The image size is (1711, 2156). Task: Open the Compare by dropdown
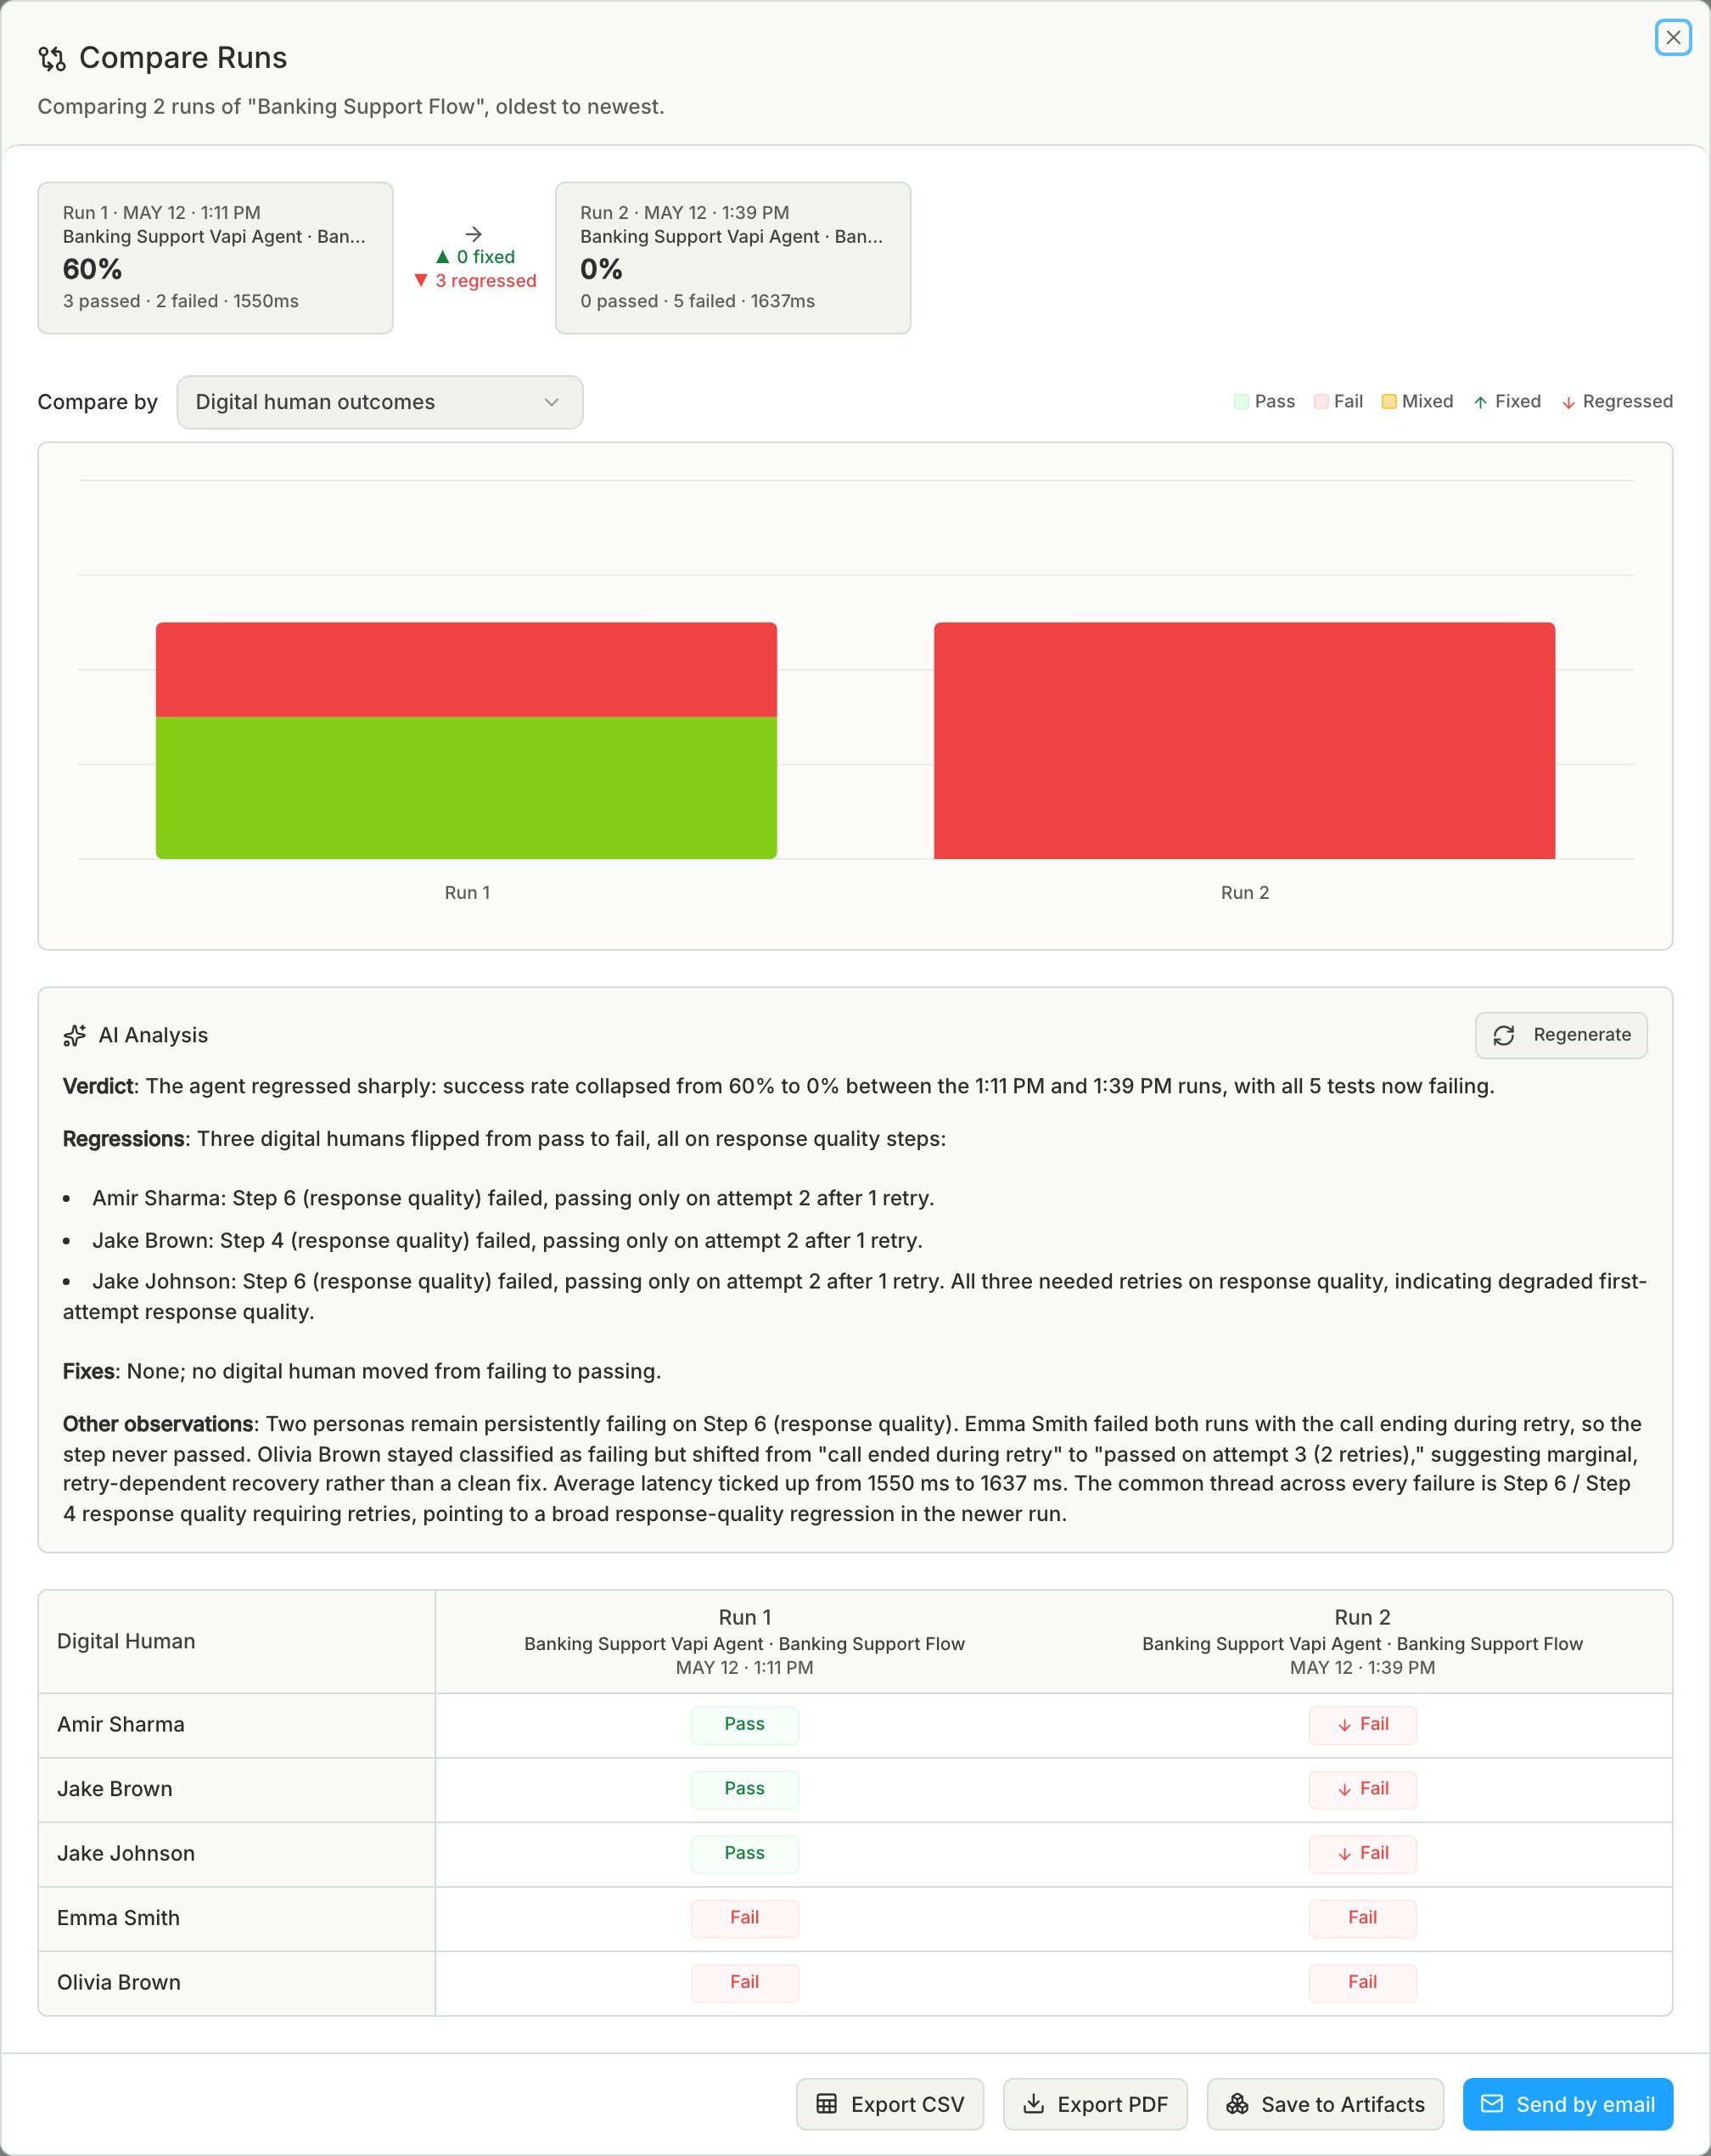tap(379, 402)
